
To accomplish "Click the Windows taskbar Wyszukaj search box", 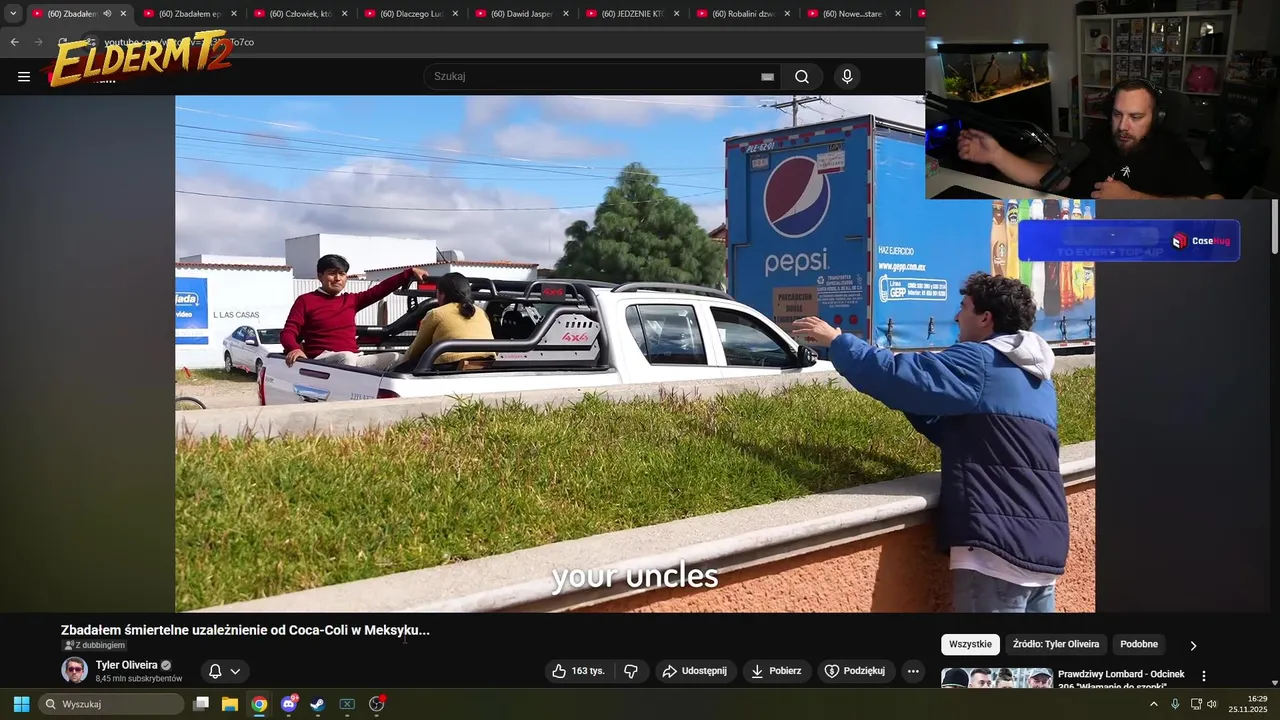I will [x=112, y=704].
